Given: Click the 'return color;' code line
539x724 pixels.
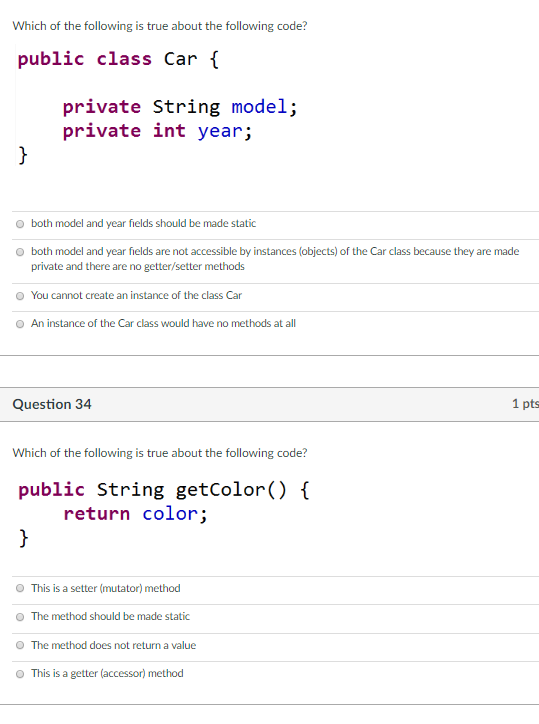Looking at the screenshot, I should [x=136, y=514].
